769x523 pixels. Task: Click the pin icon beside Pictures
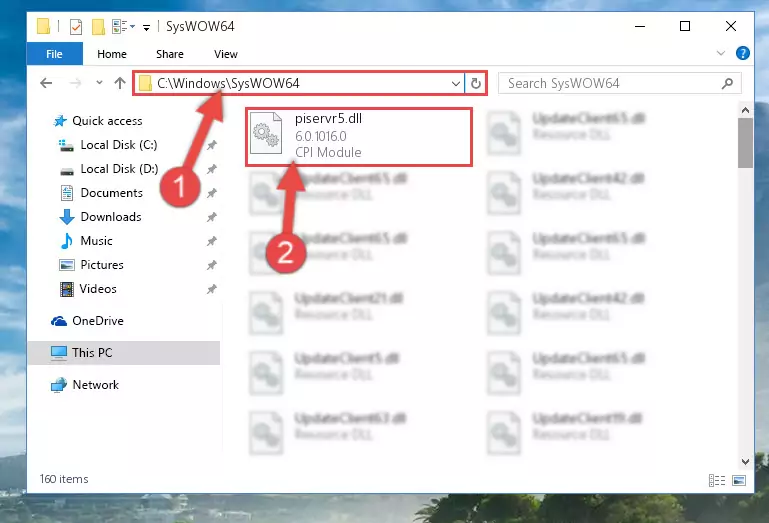212,265
